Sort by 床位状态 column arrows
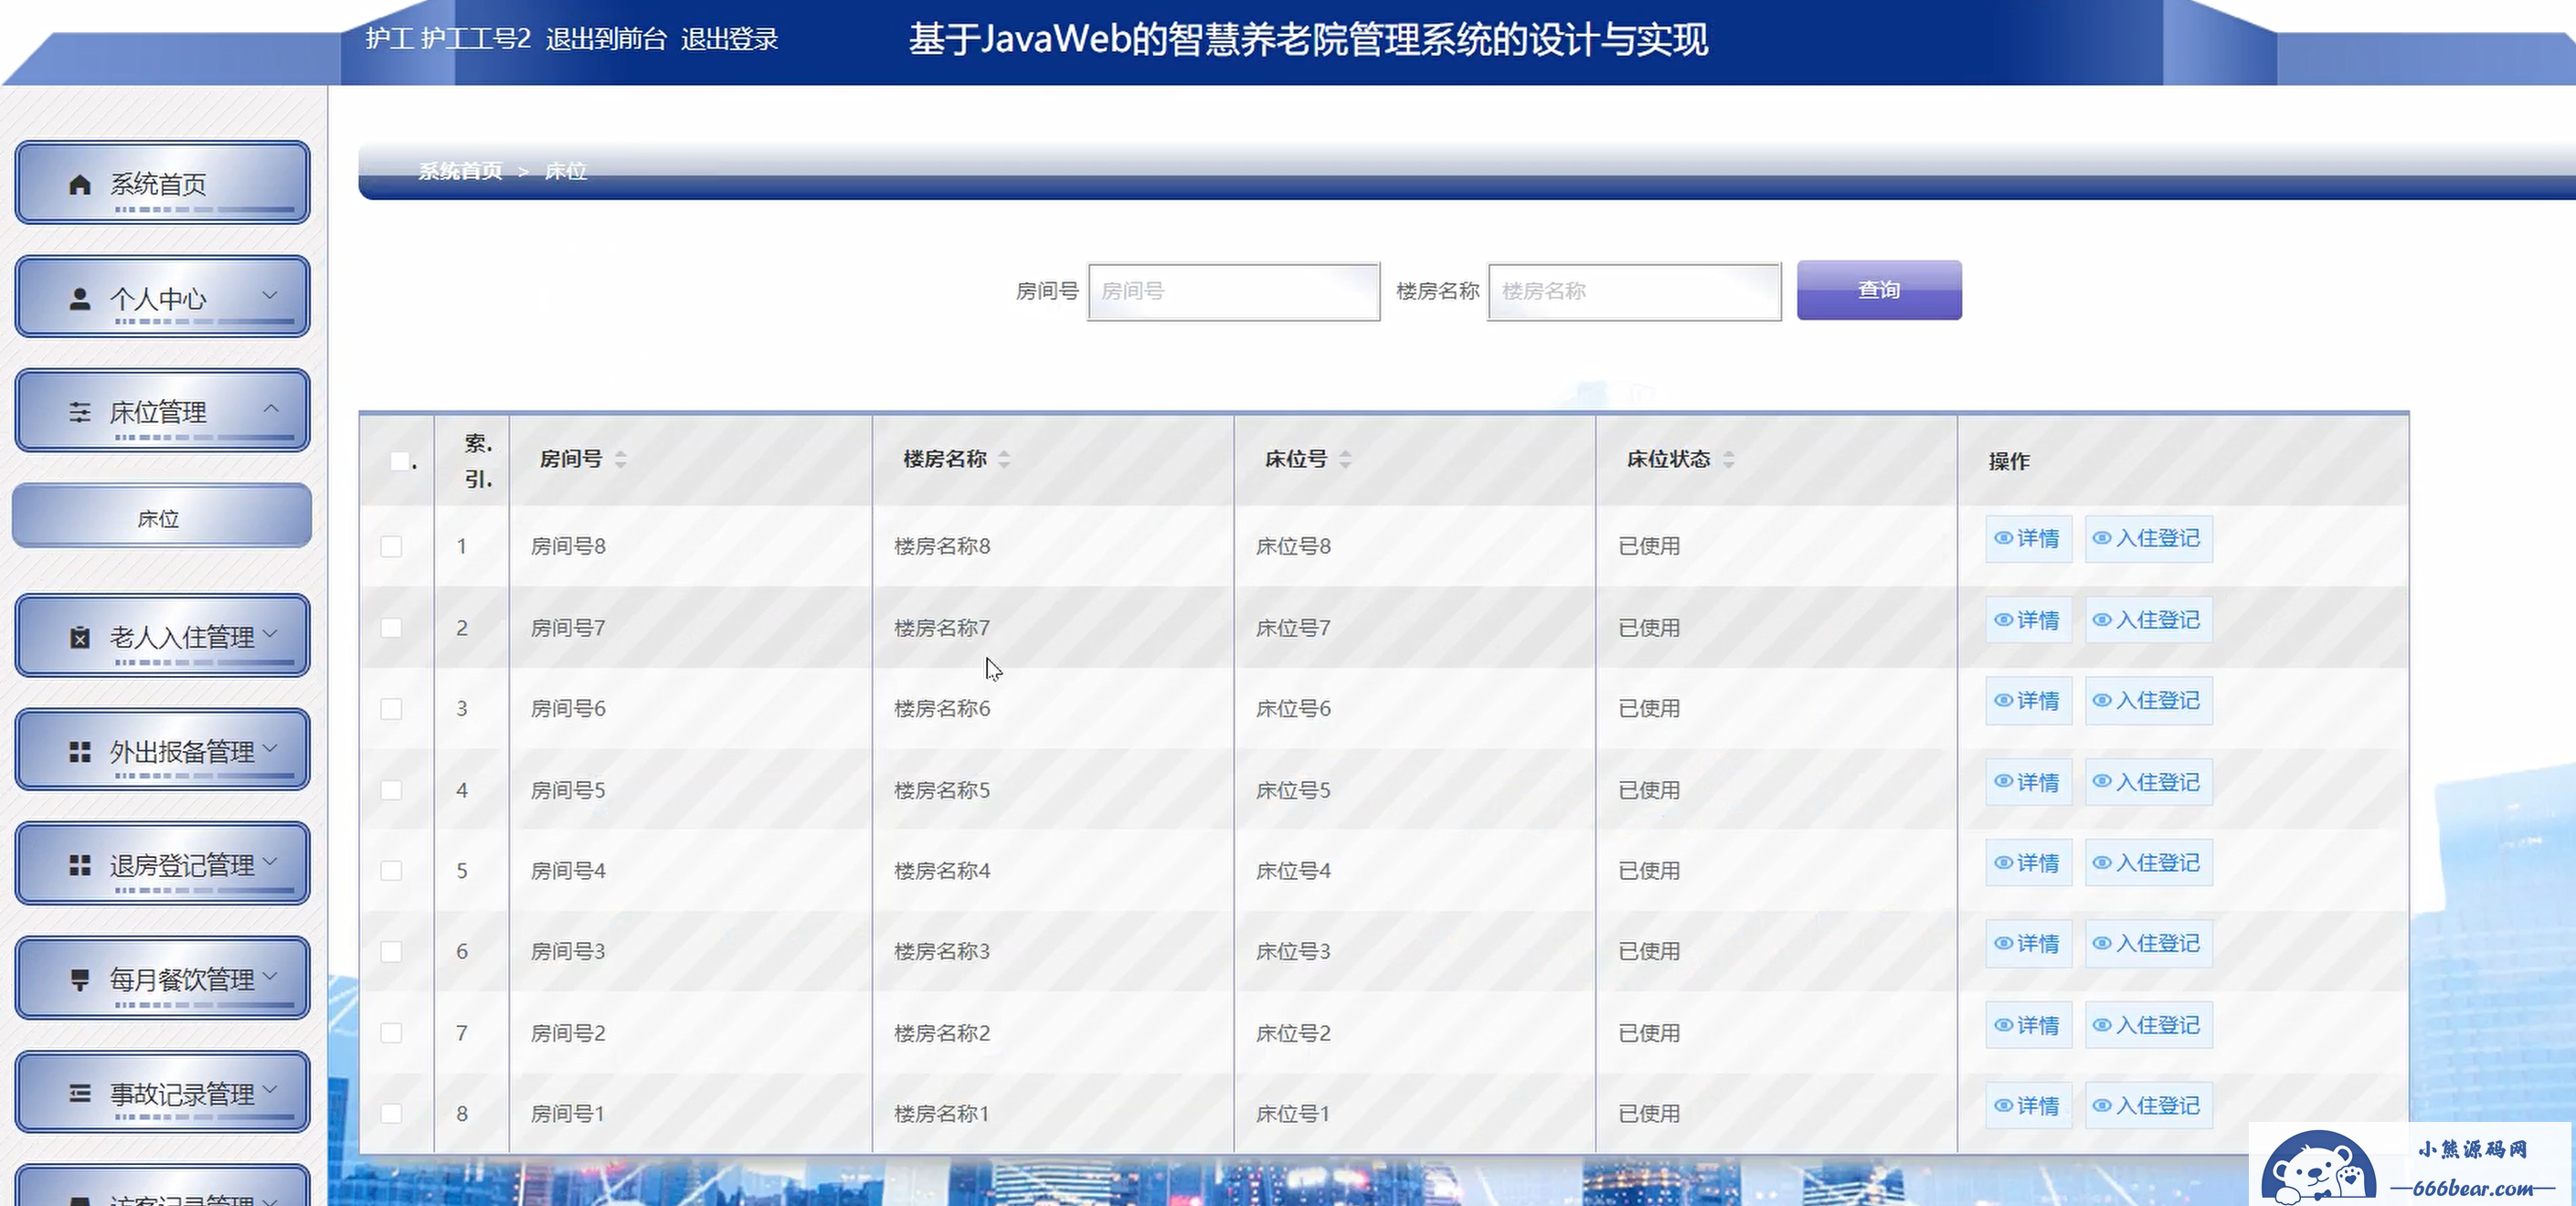Viewport: 2576px width, 1206px height. click(1728, 459)
